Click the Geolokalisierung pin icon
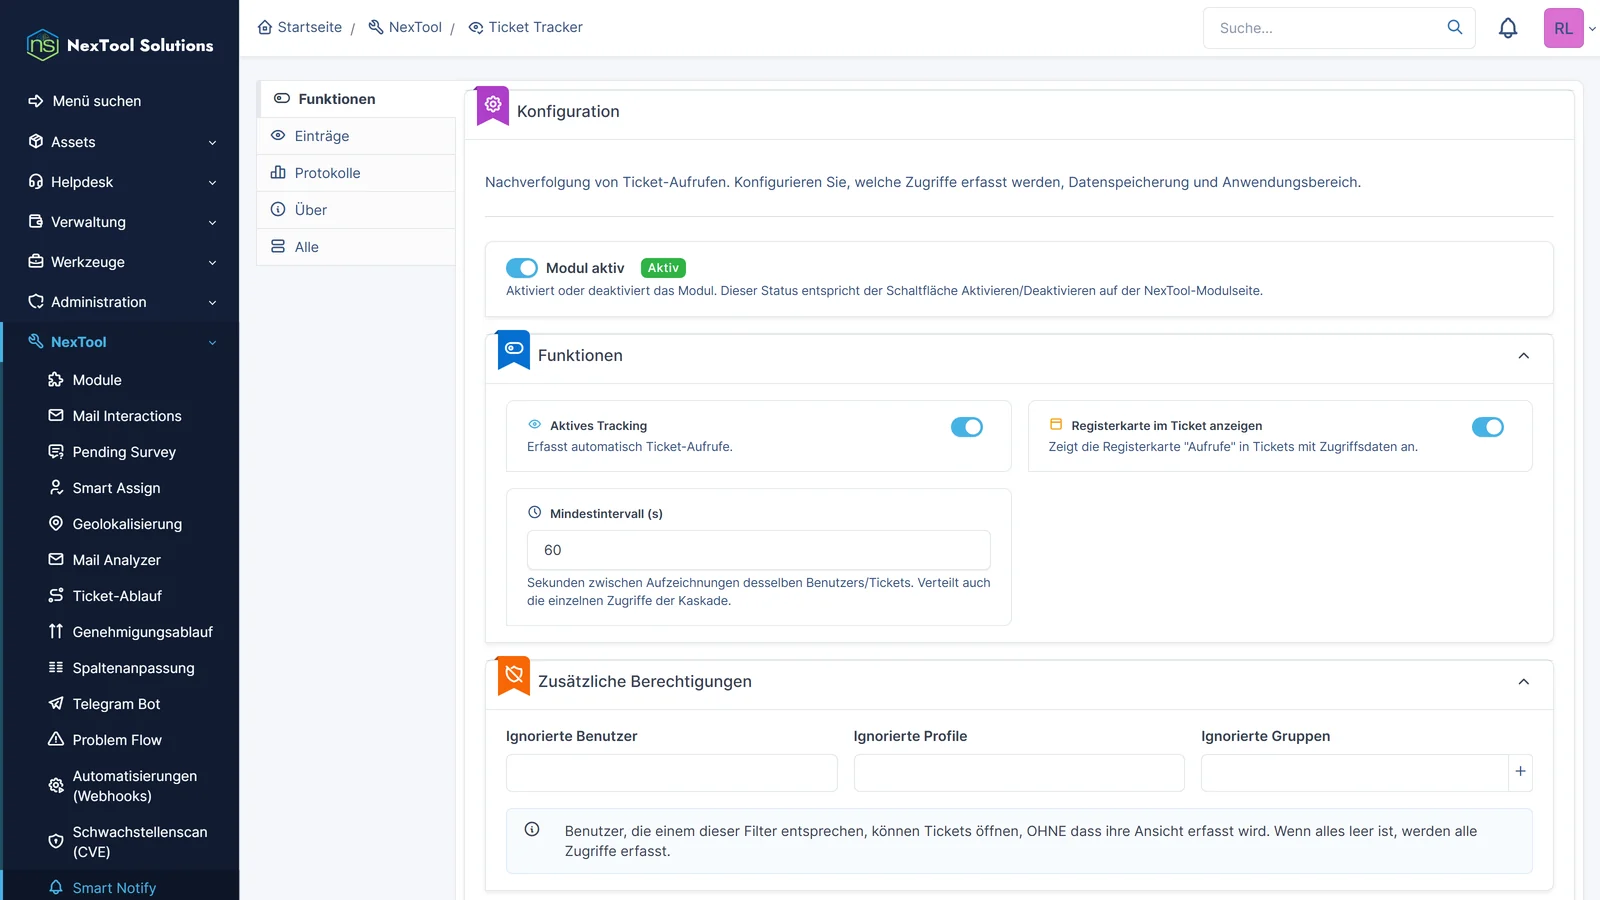The height and width of the screenshot is (900, 1600). [56, 523]
